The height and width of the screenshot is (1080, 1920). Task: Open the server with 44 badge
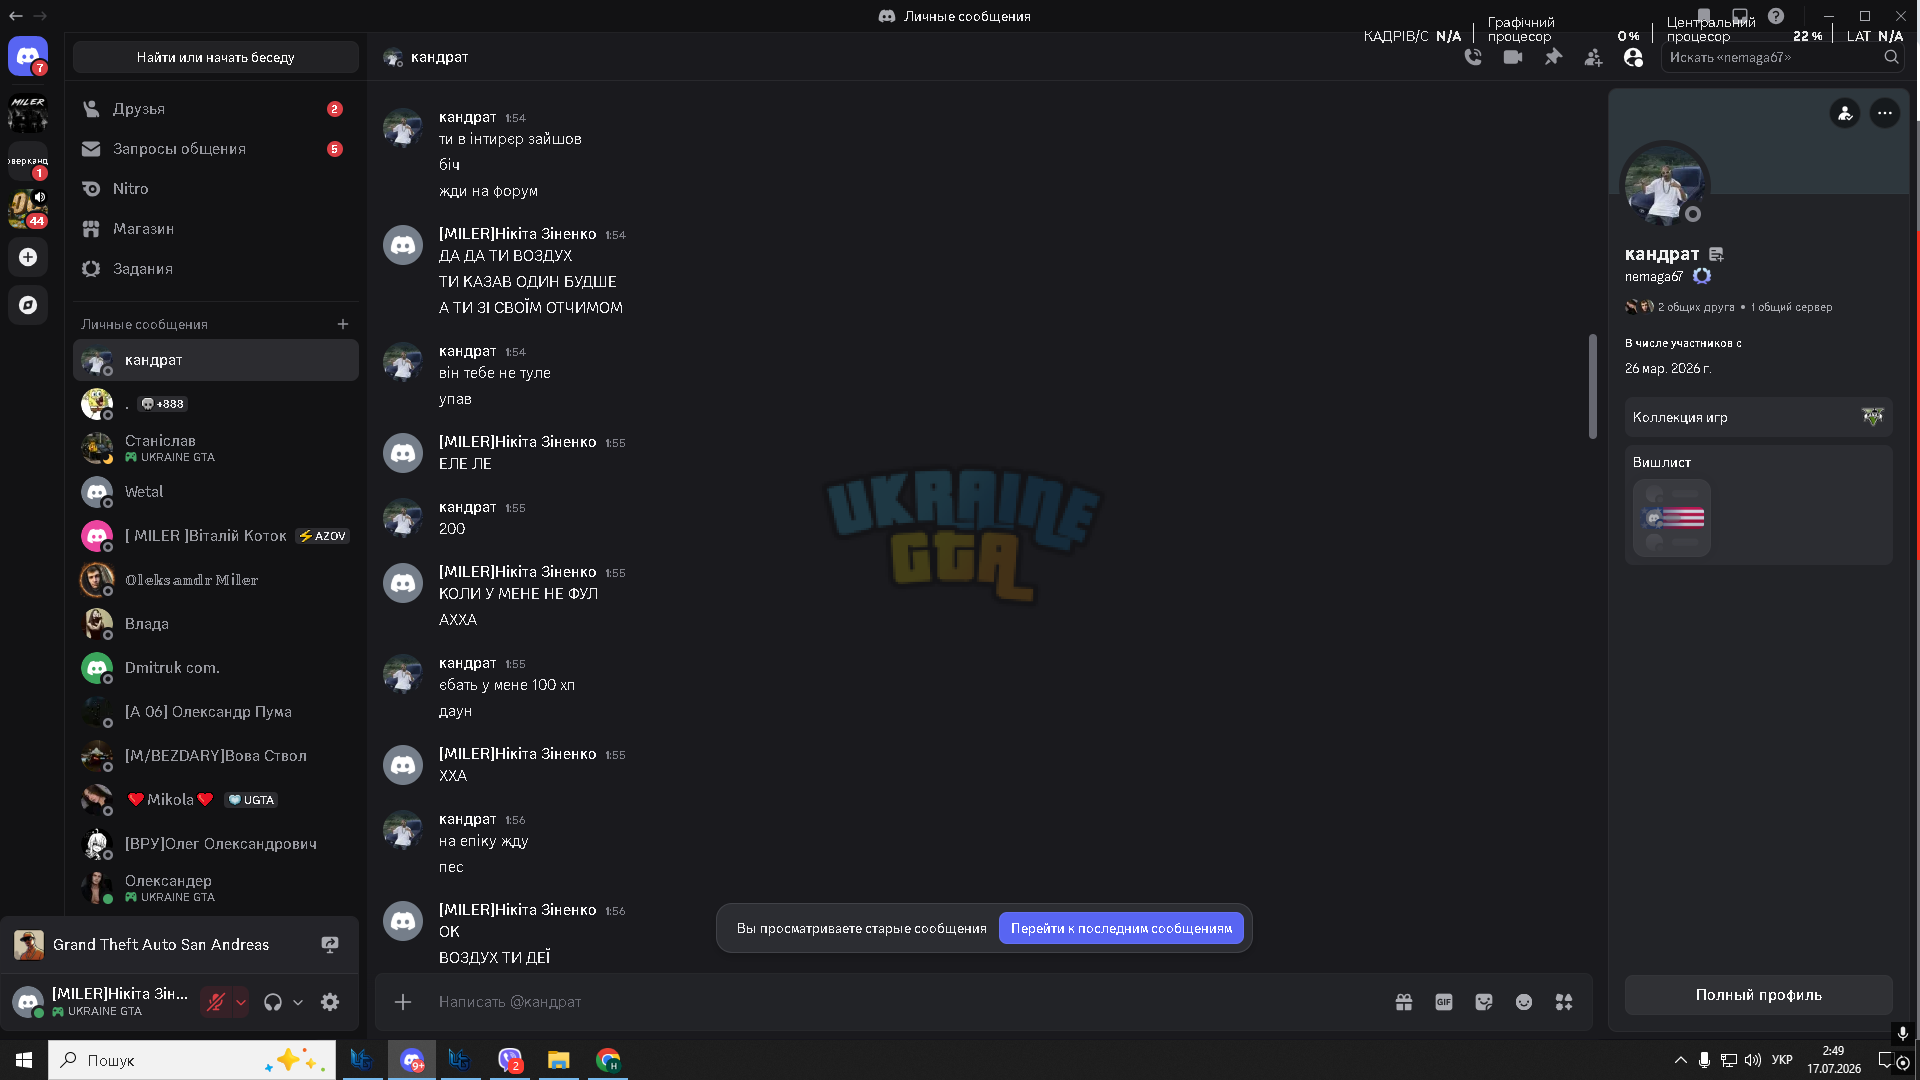pyautogui.click(x=28, y=209)
